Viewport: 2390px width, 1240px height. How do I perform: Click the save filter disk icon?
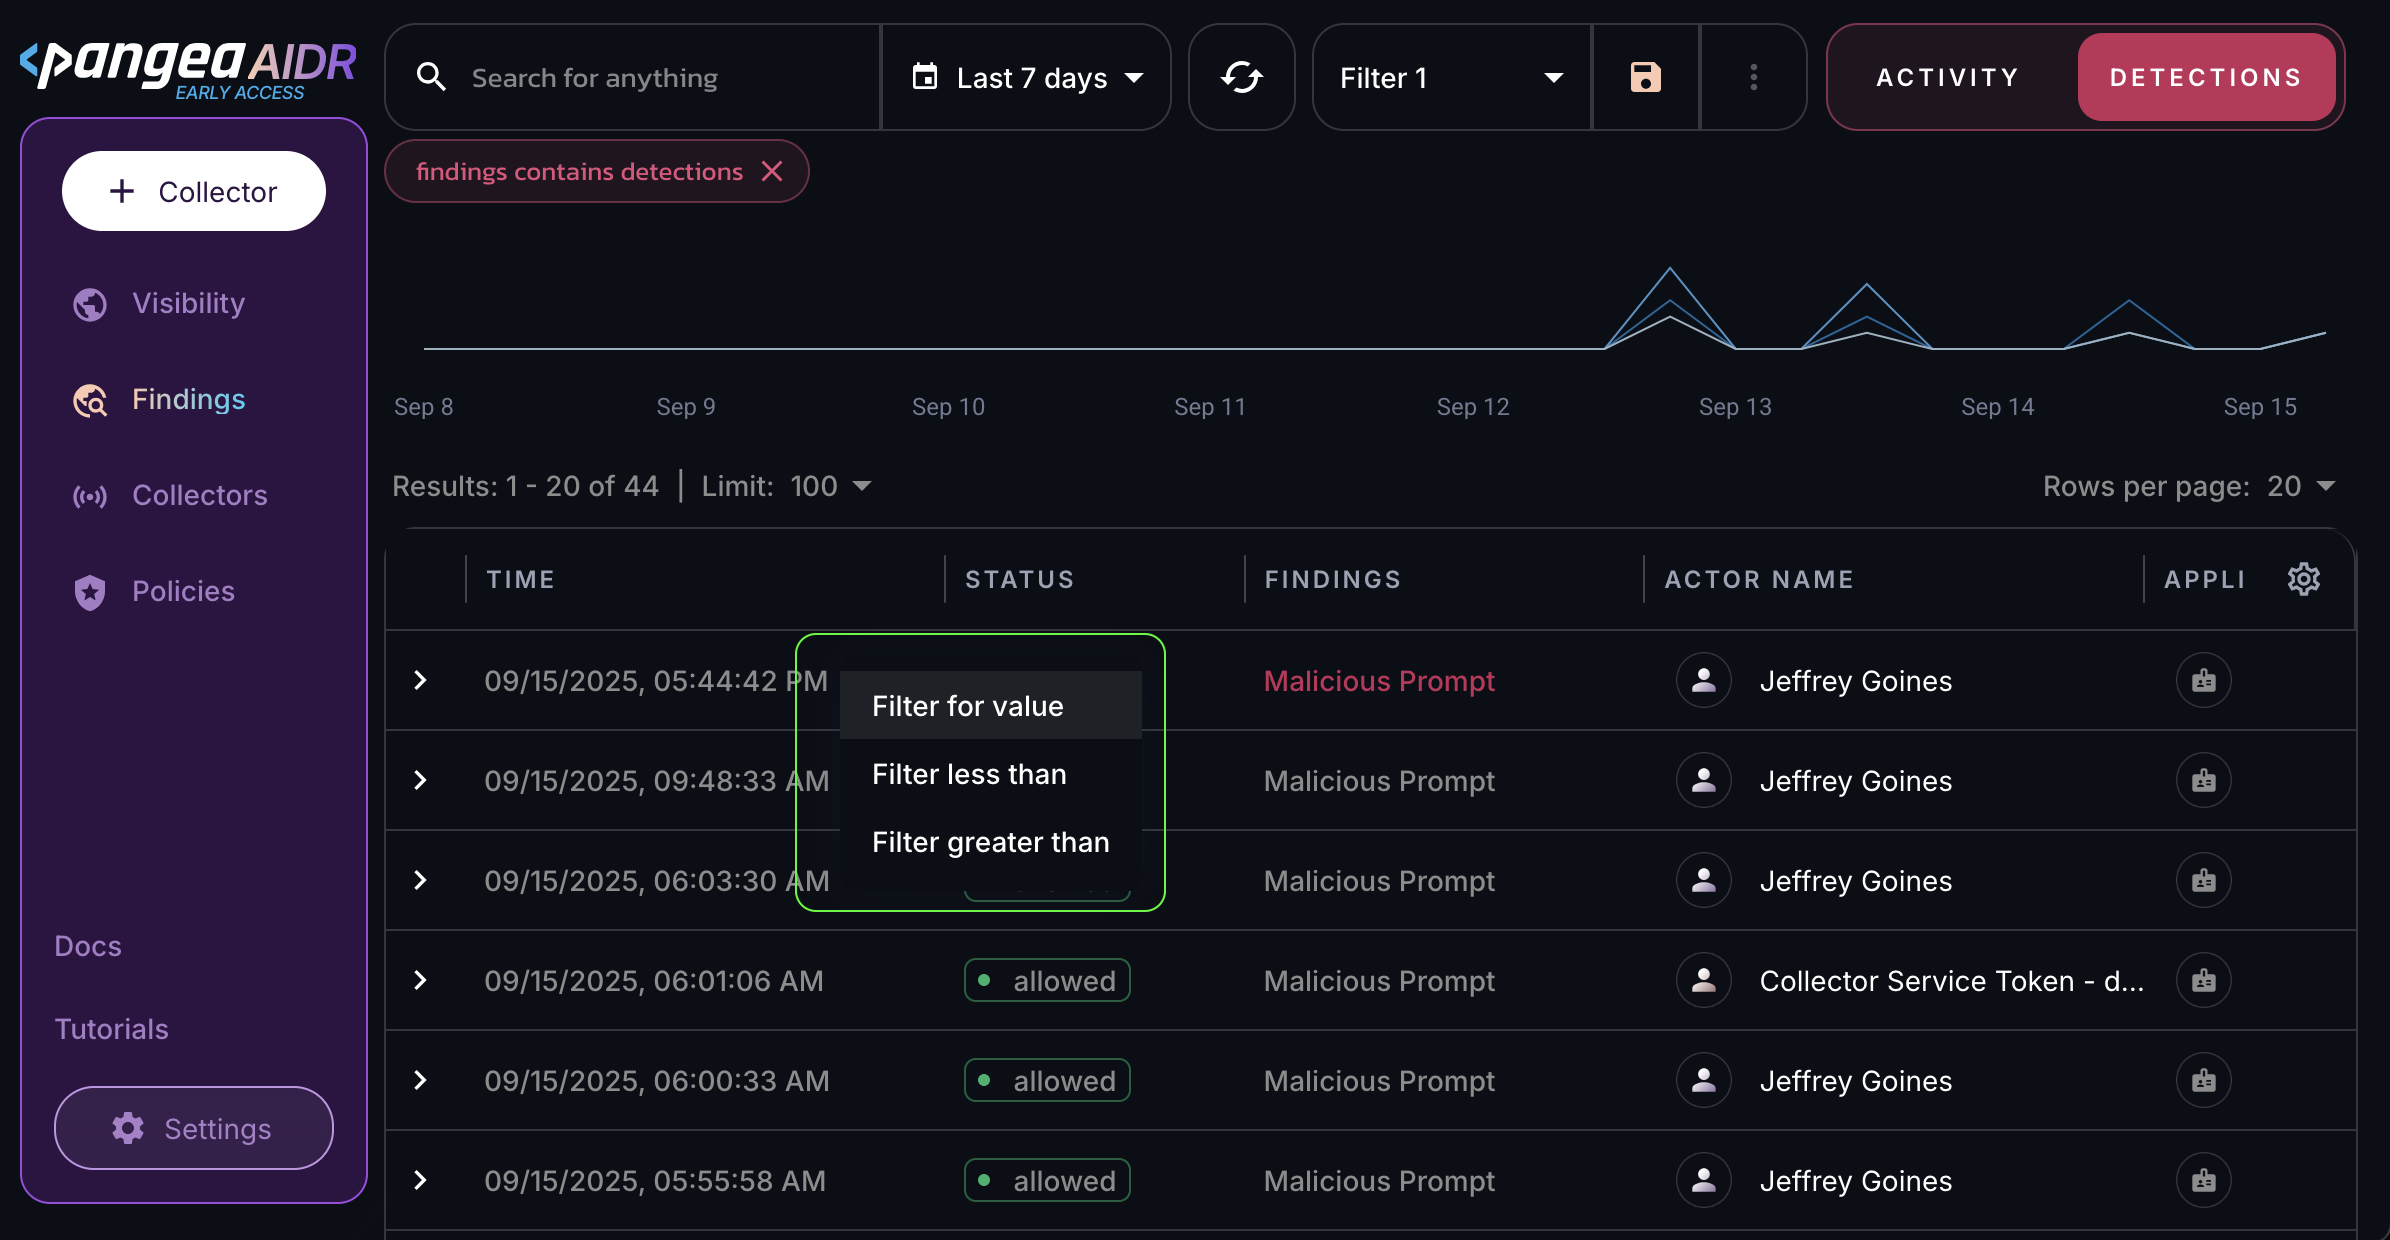coord(1645,77)
